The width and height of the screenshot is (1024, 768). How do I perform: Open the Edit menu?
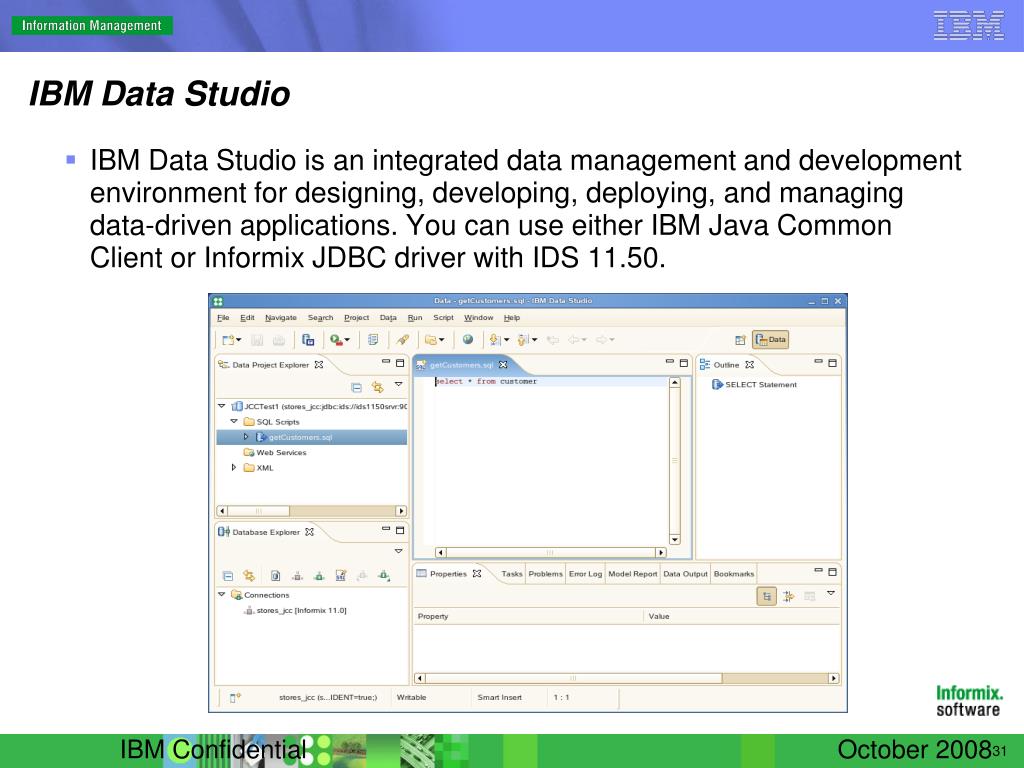(248, 317)
